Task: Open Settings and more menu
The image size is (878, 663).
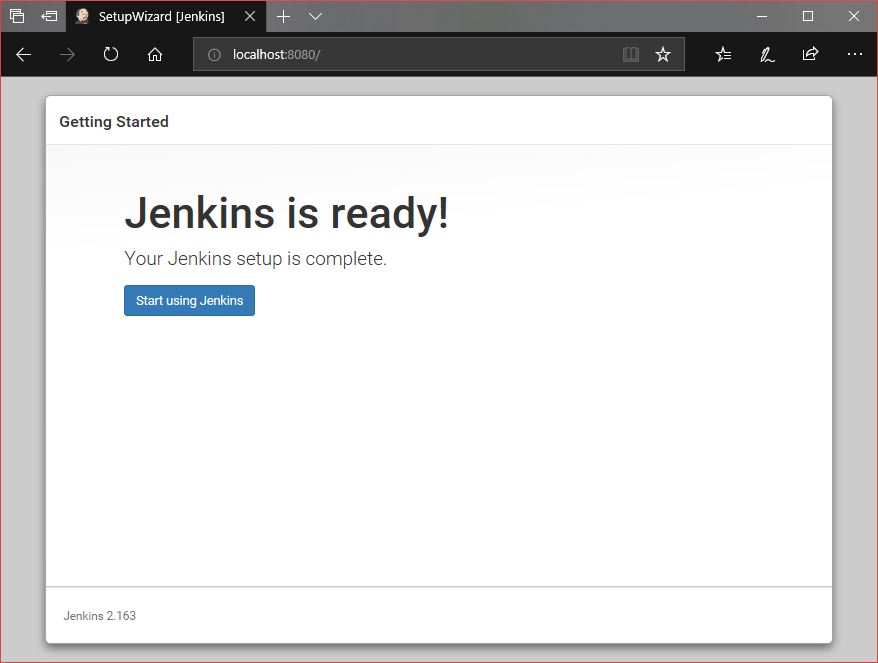Action: pos(854,55)
